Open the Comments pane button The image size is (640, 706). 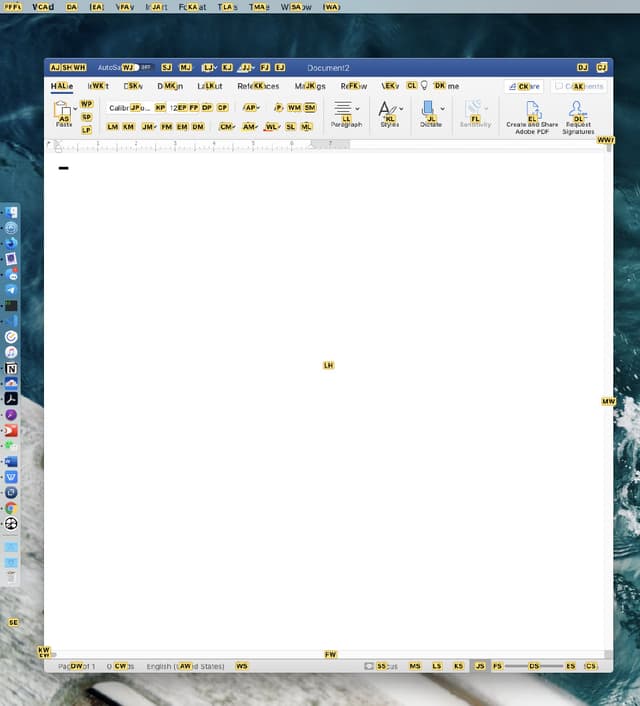point(578,86)
